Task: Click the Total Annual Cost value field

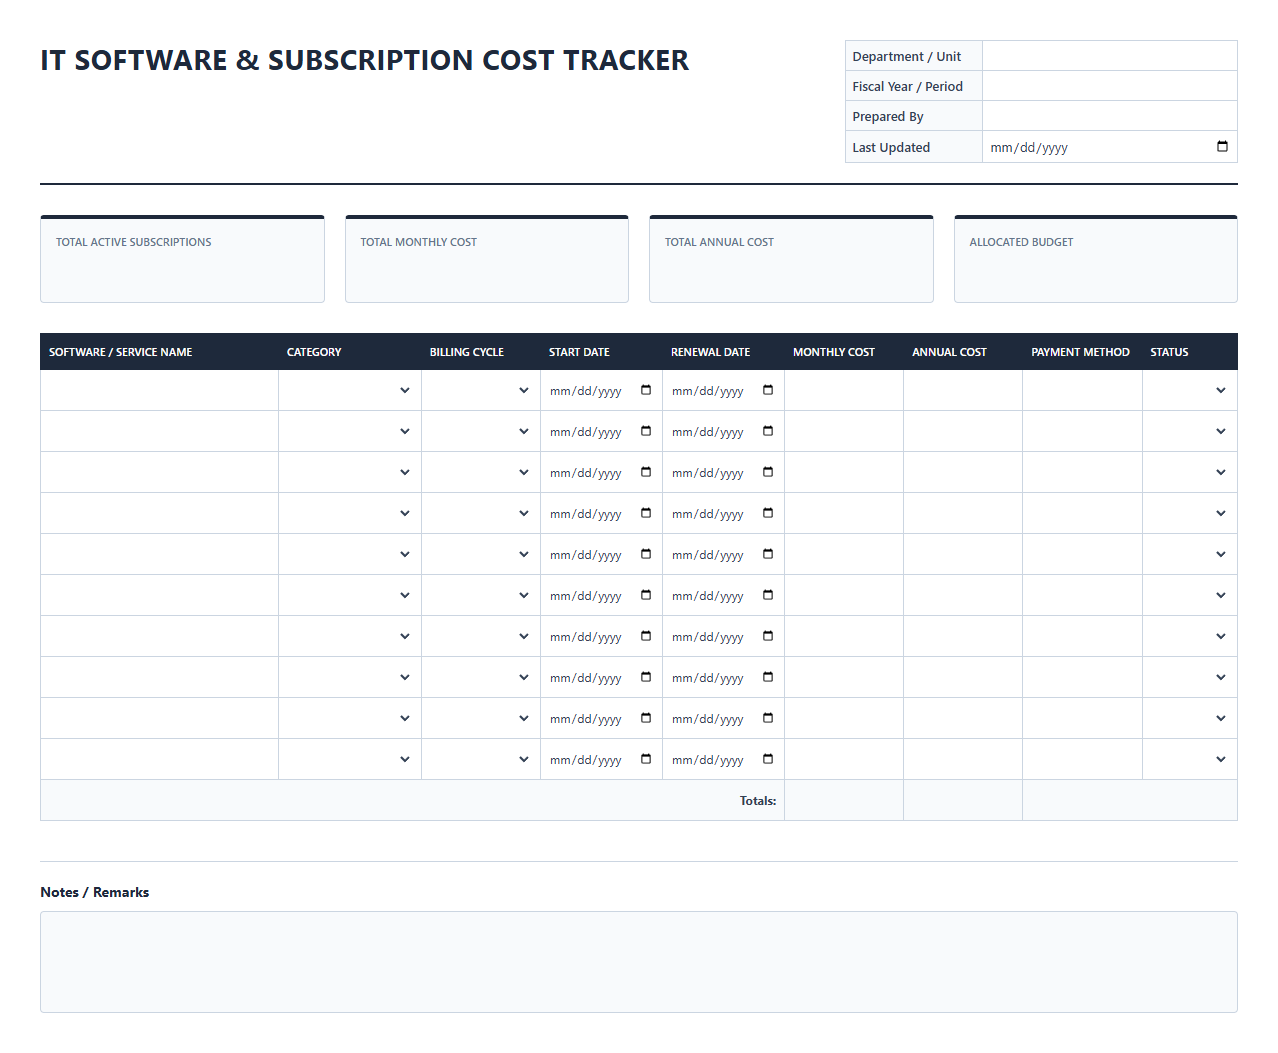Action: click(791, 274)
